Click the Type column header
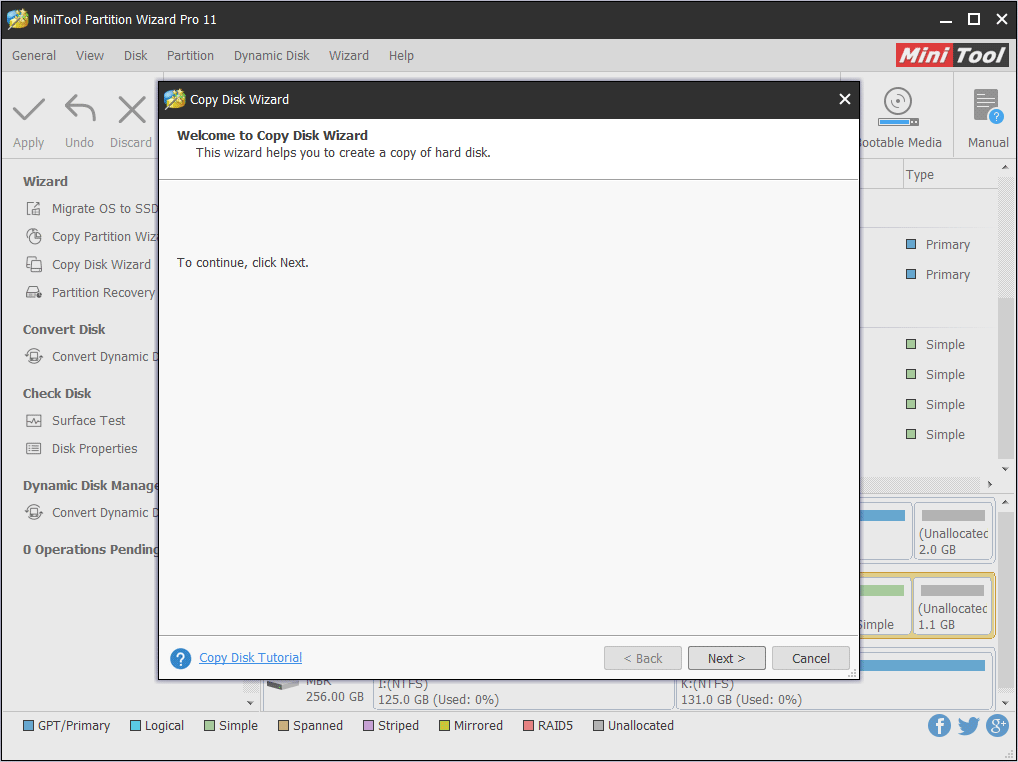Viewport: 1018px width, 762px height. (x=949, y=175)
